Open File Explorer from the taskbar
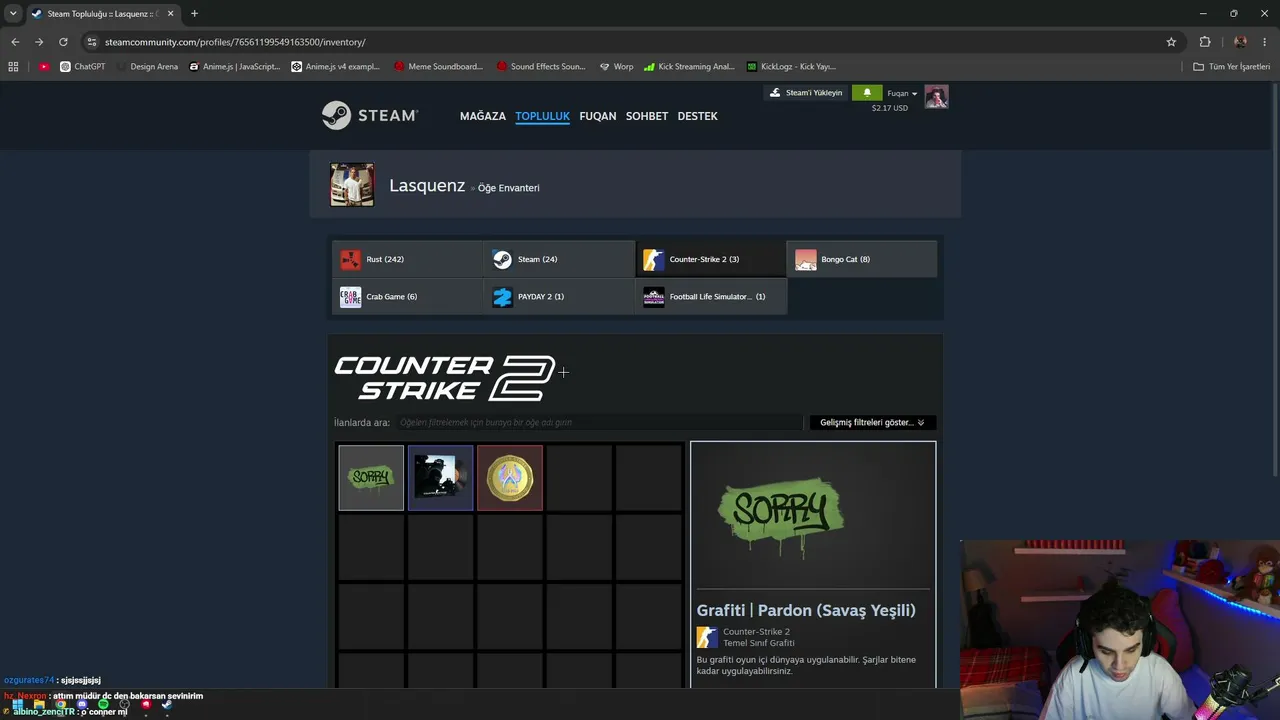 [x=39, y=705]
